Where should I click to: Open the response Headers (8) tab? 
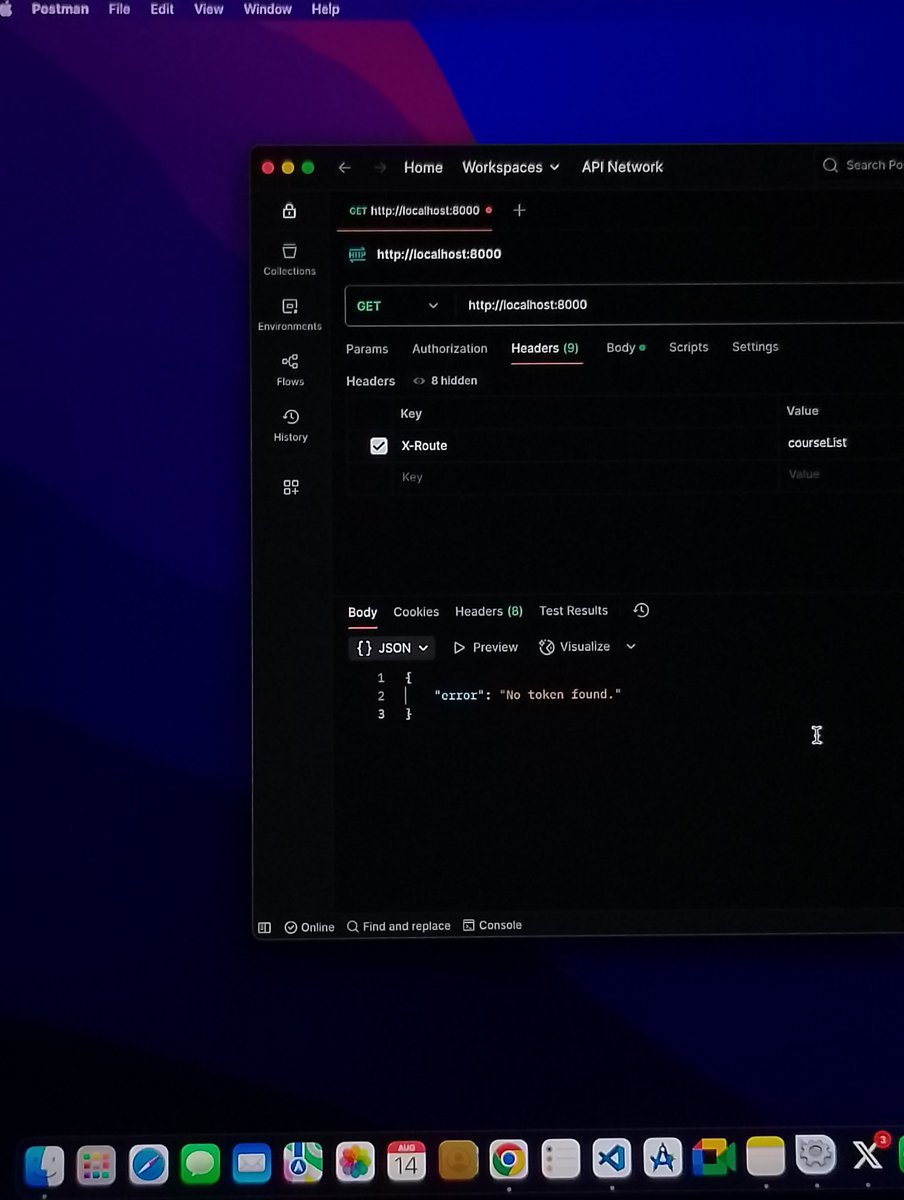click(489, 611)
